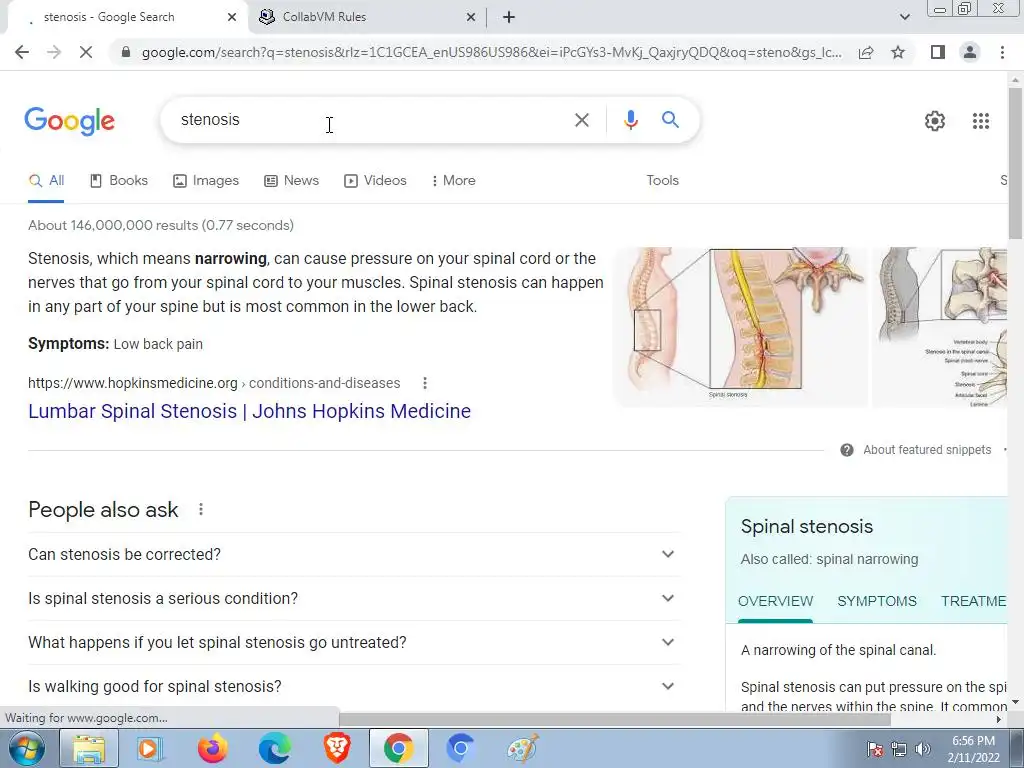This screenshot has width=1024, height=768.
Task: Open Microsoft Edge from the taskbar
Action: [274, 749]
